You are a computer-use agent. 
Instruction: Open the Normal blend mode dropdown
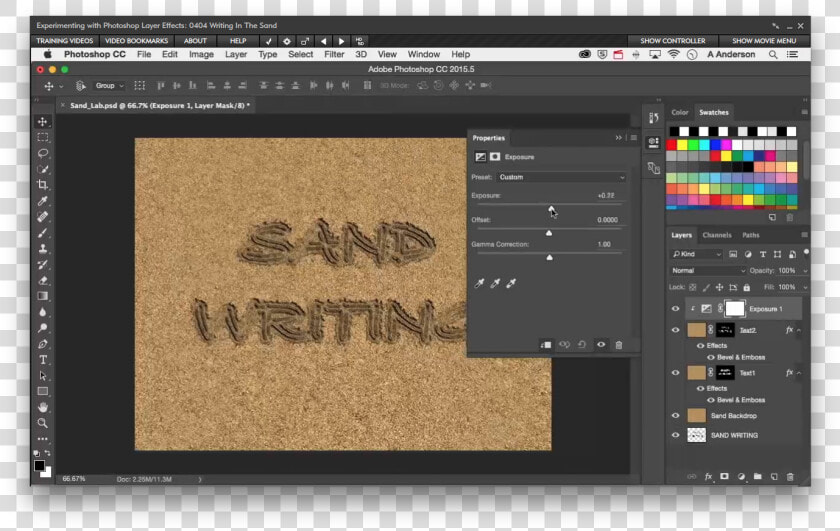tap(708, 271)
